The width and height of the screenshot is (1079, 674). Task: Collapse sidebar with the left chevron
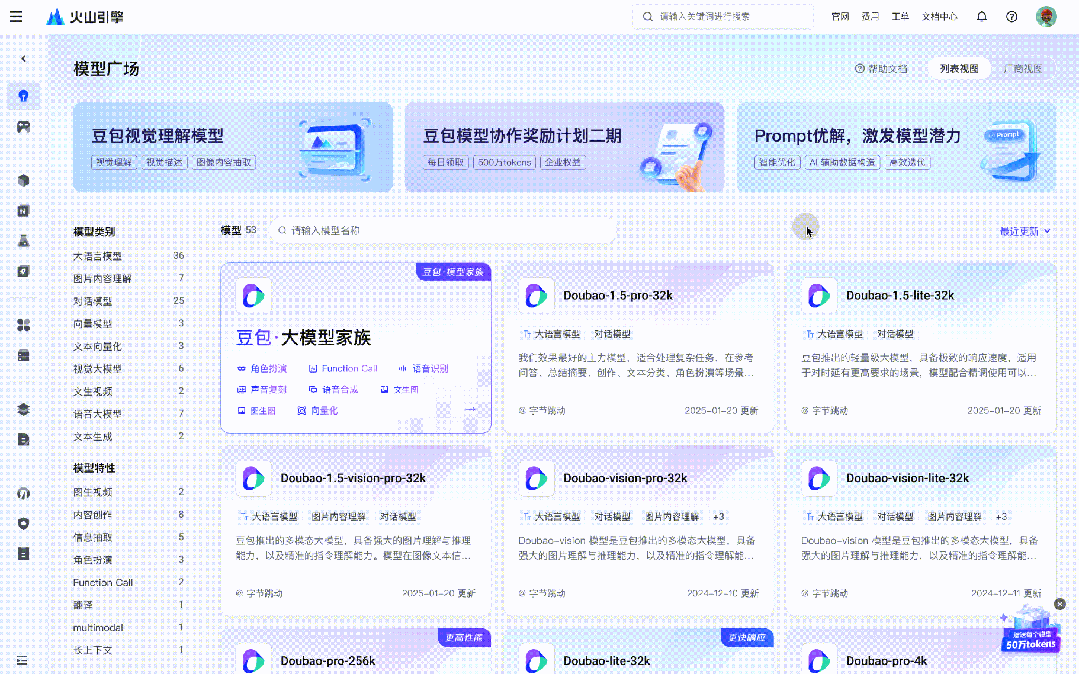point(23,59)
